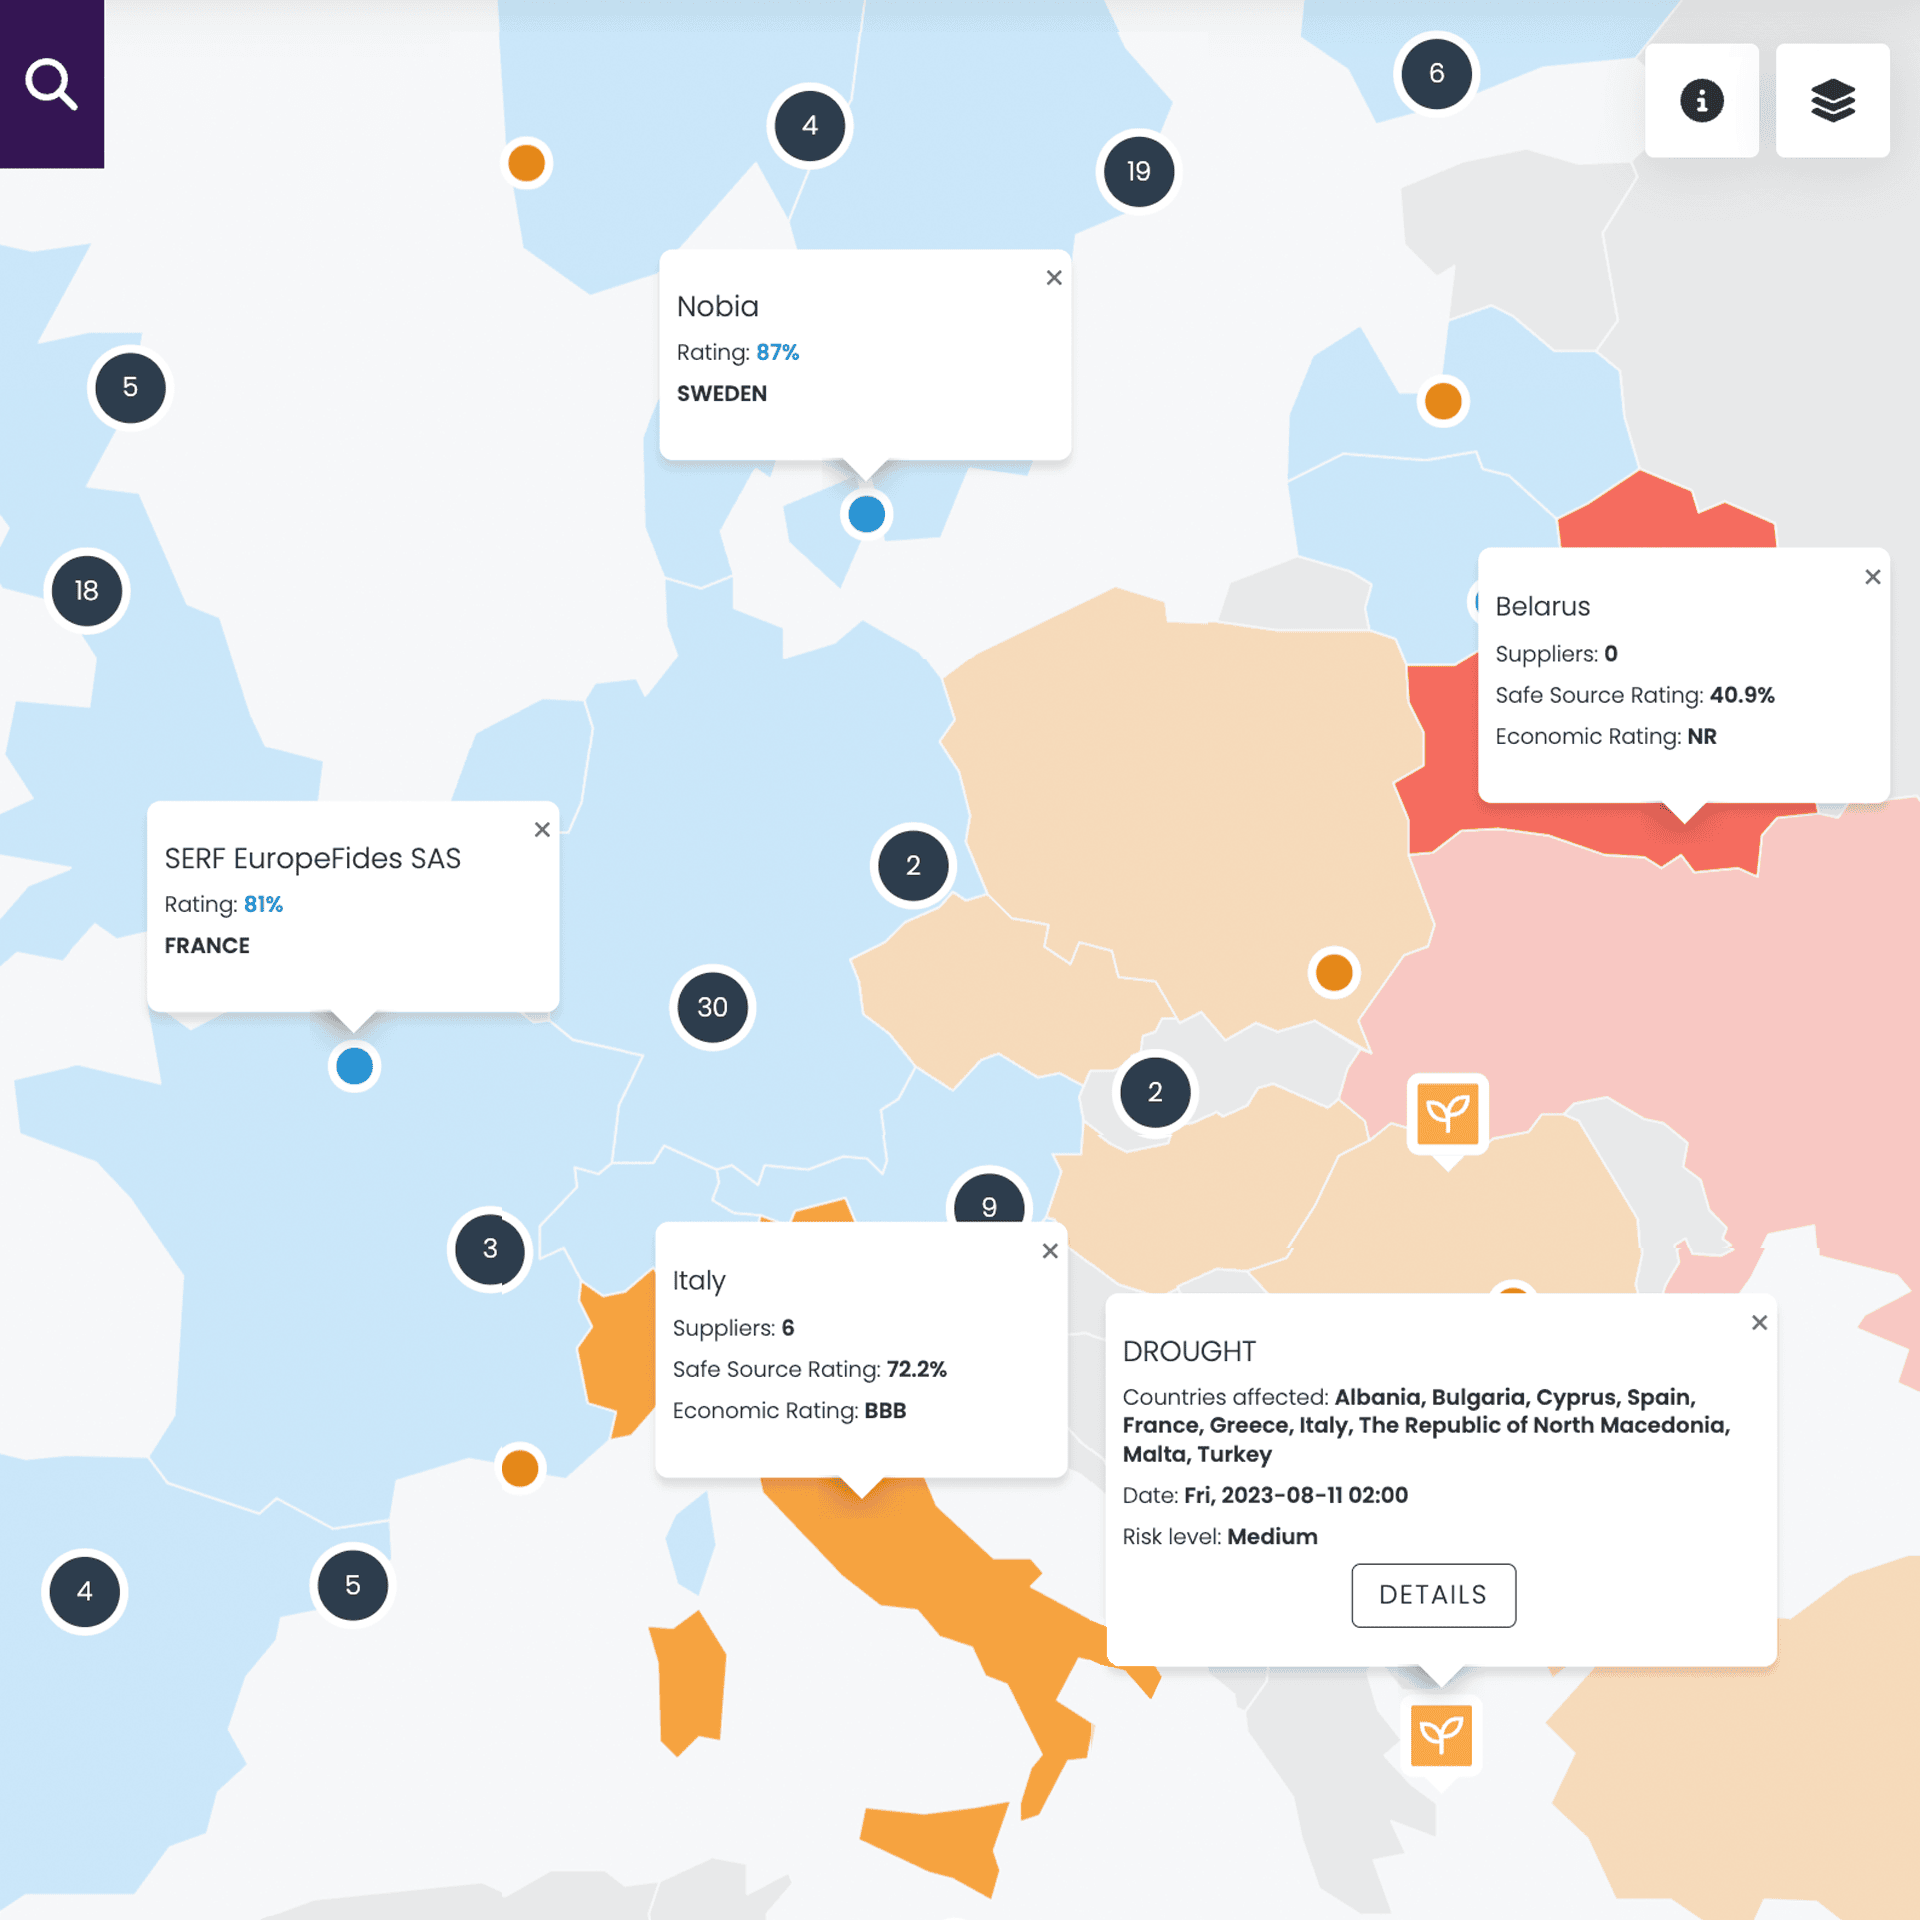The image size is (1920, 1920).
Task: Select the blue SERF EuropeFides supplier marker
Action: (x=354, y=1066)
